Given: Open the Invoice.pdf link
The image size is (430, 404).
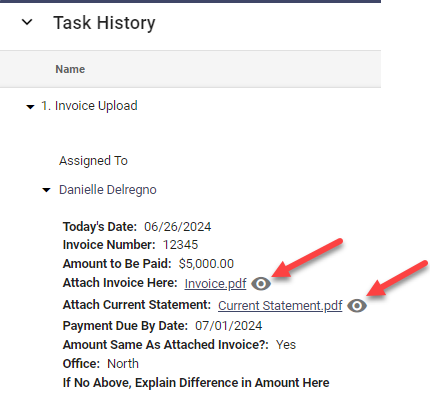Looking at the screenshot, I should [215, 284].
